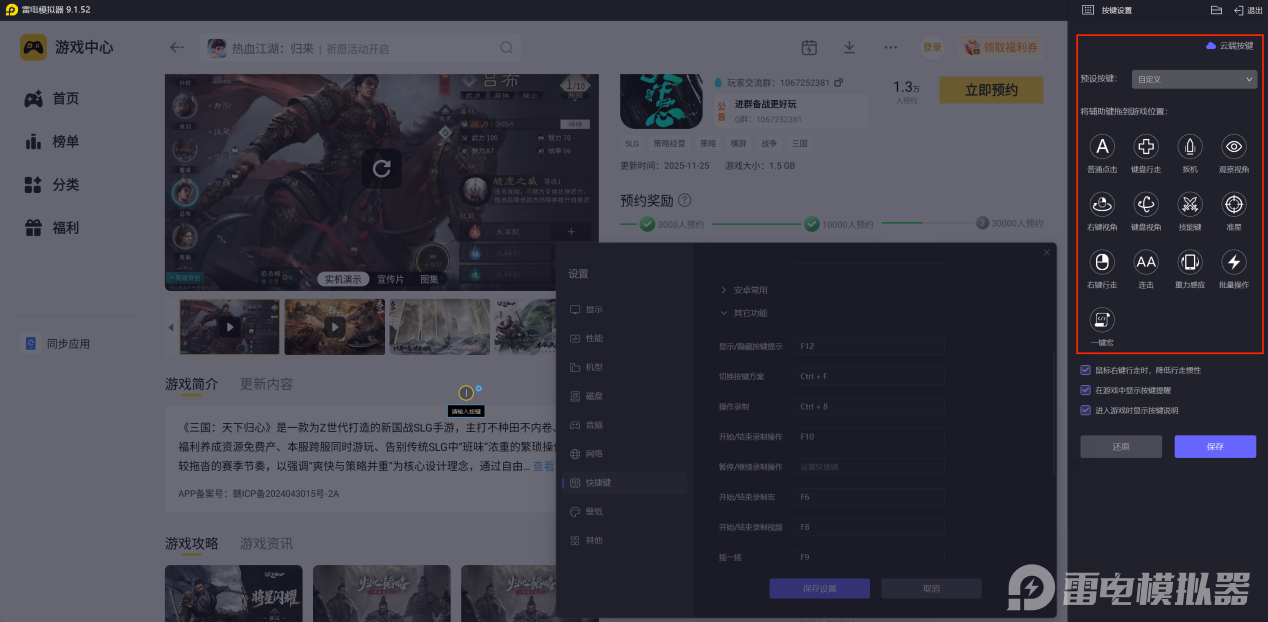The width and height of the screenshot is (1268, 622).
Task: Show the 图集 media tab
Action: 429,279
